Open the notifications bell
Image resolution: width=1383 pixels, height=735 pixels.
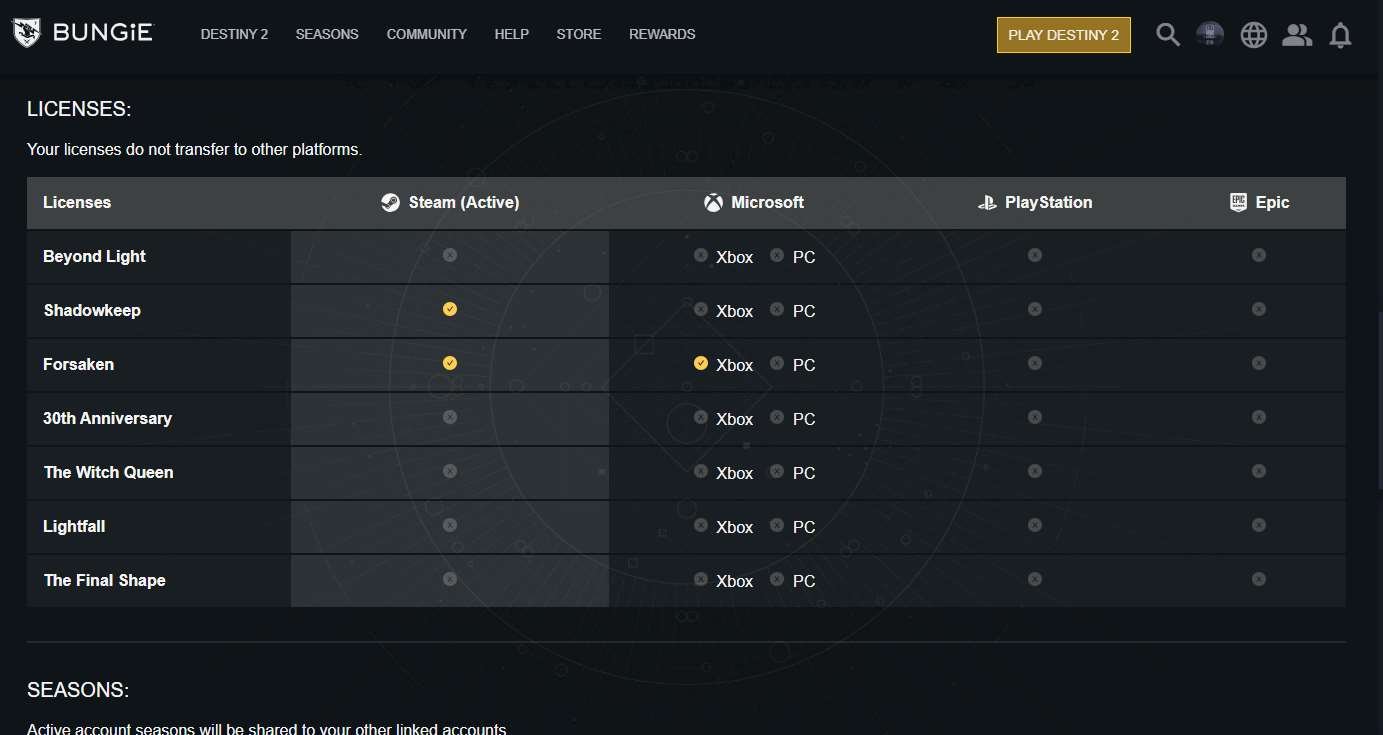[x=1340, y=35]
